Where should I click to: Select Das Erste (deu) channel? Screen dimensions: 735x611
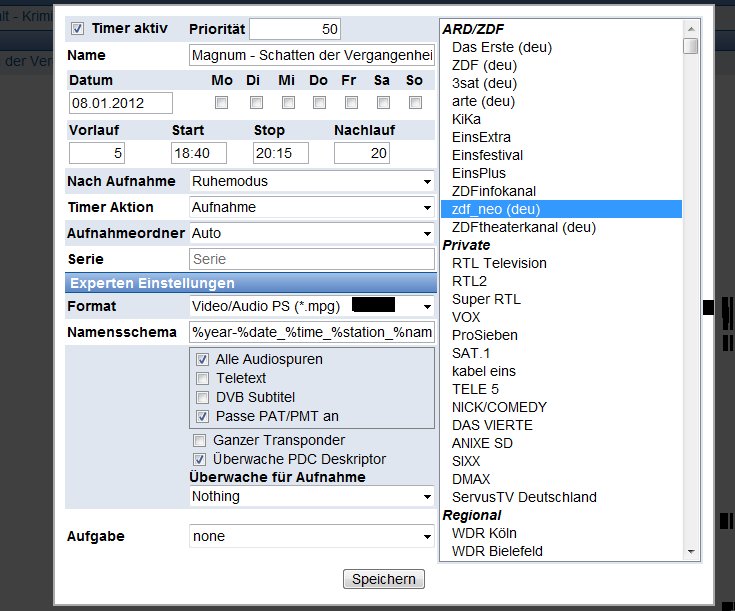pos(501,47)
